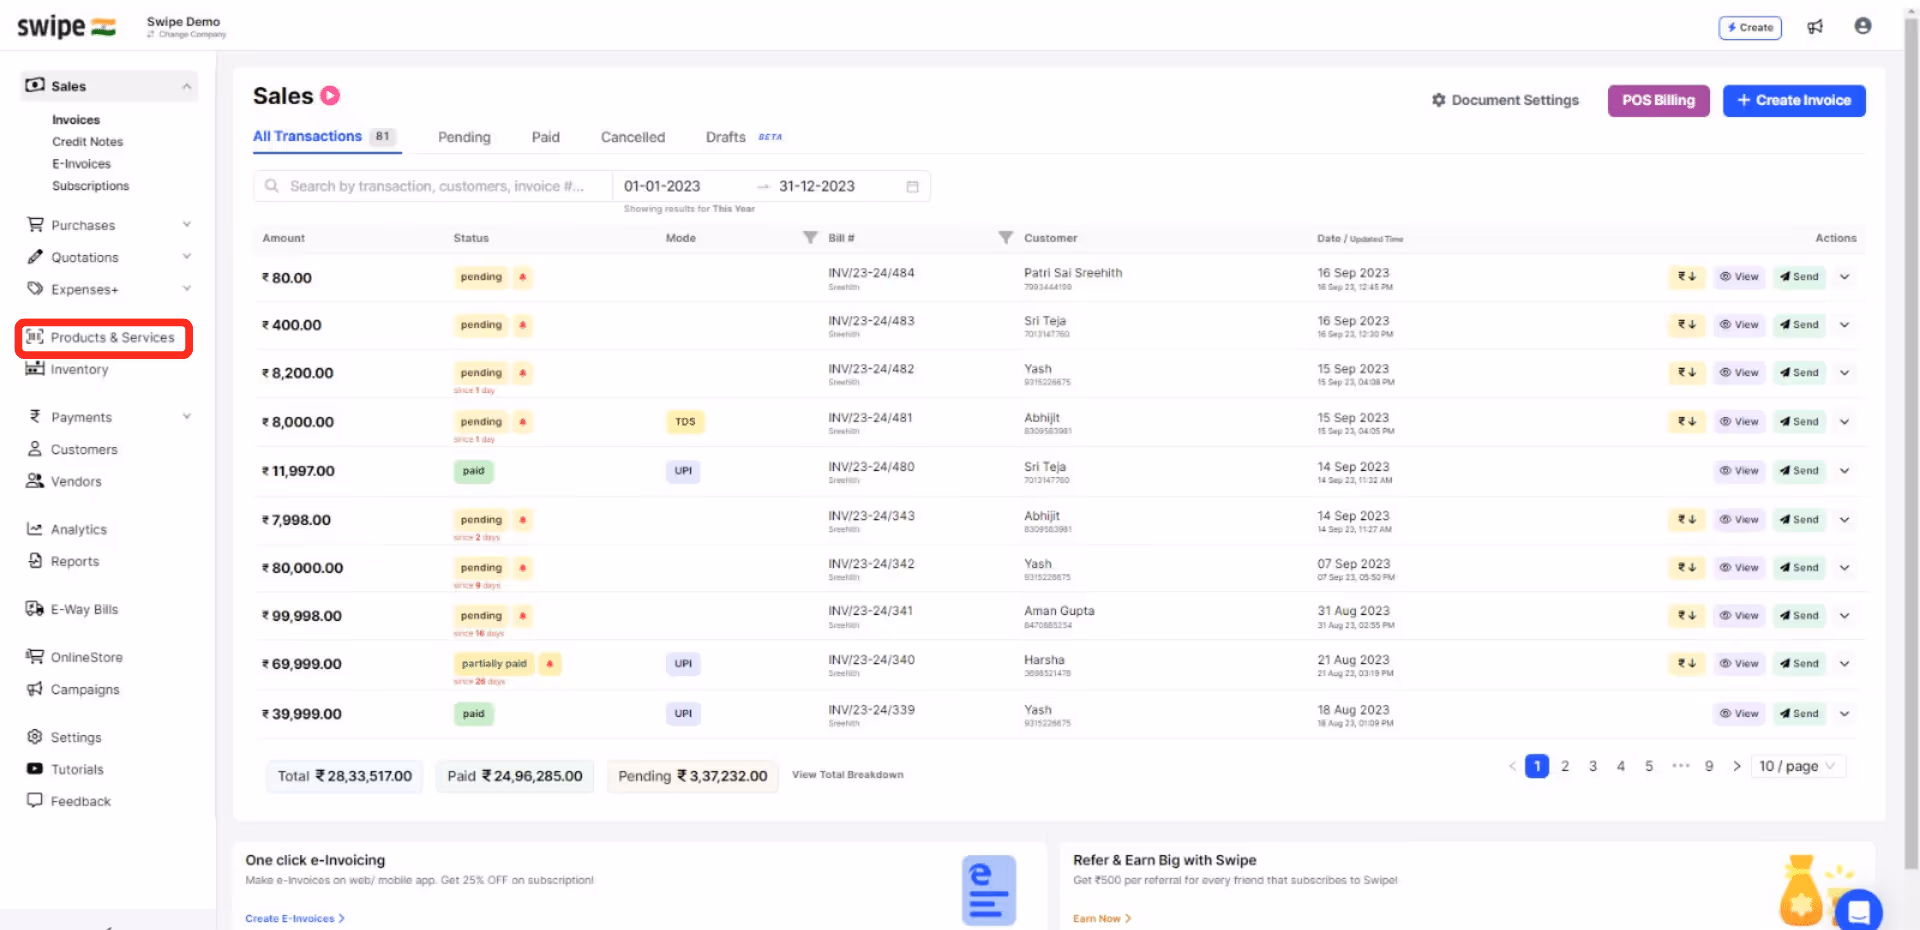Record payment for INV/23-24/482
1920x930 pixels.
1686,373
